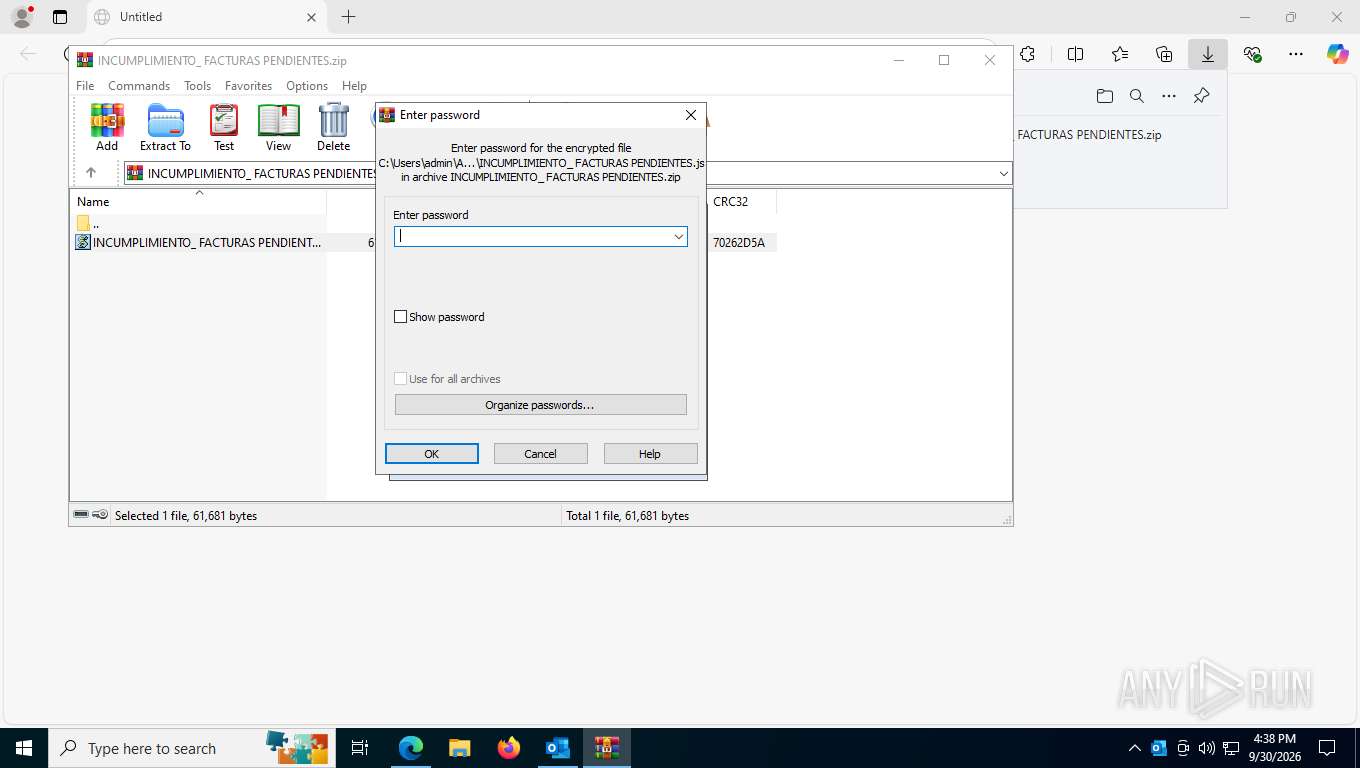The width and height of the screenshot is (1360, 768).
Task: Sort by the Name column header
Action: pyautogui.click(x=198, y=201)
